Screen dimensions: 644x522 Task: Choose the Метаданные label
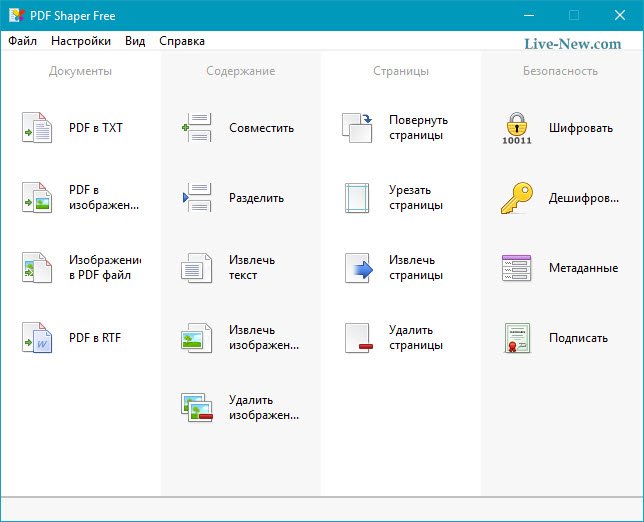(x=583, y=268)
